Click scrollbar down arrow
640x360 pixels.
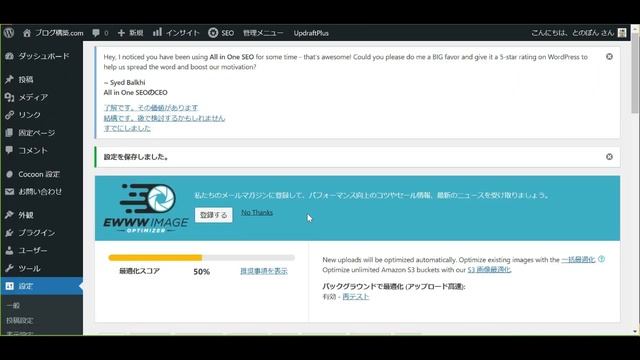tap(635, 332)
